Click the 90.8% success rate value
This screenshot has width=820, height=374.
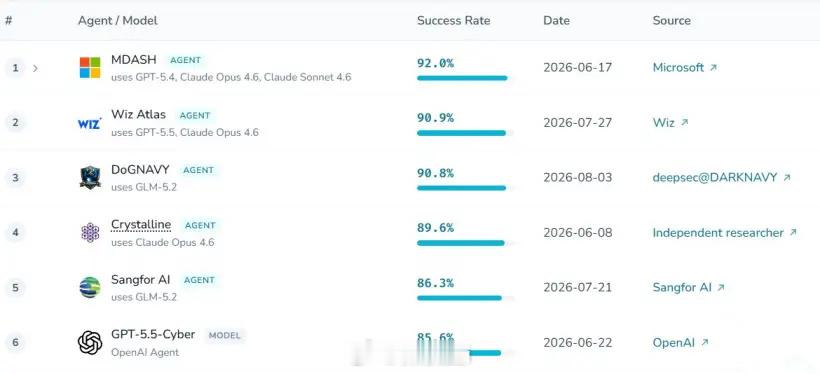coord(435,173)
